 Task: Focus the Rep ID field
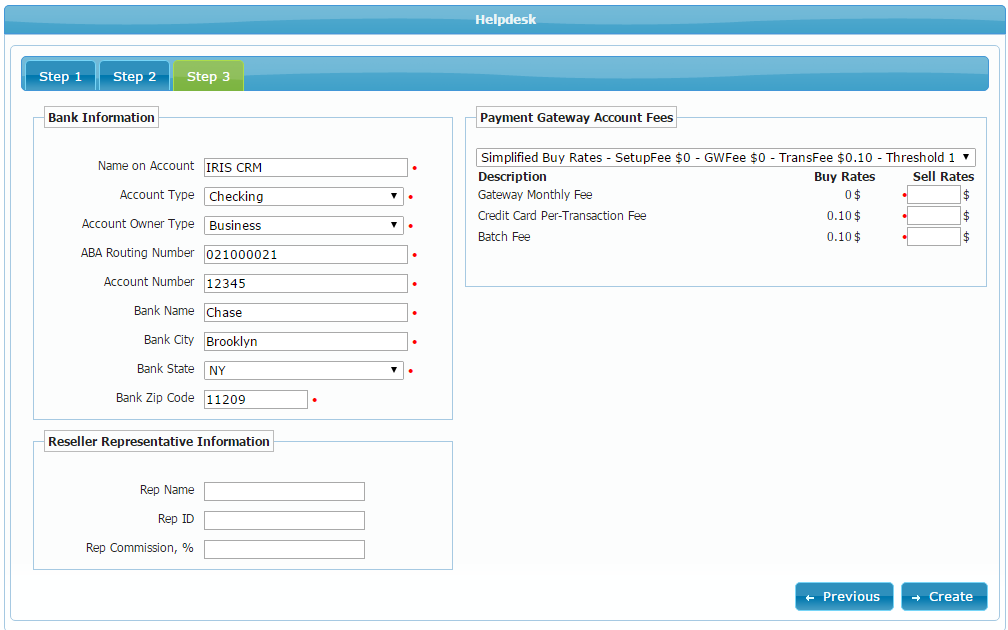click(284, 520)
